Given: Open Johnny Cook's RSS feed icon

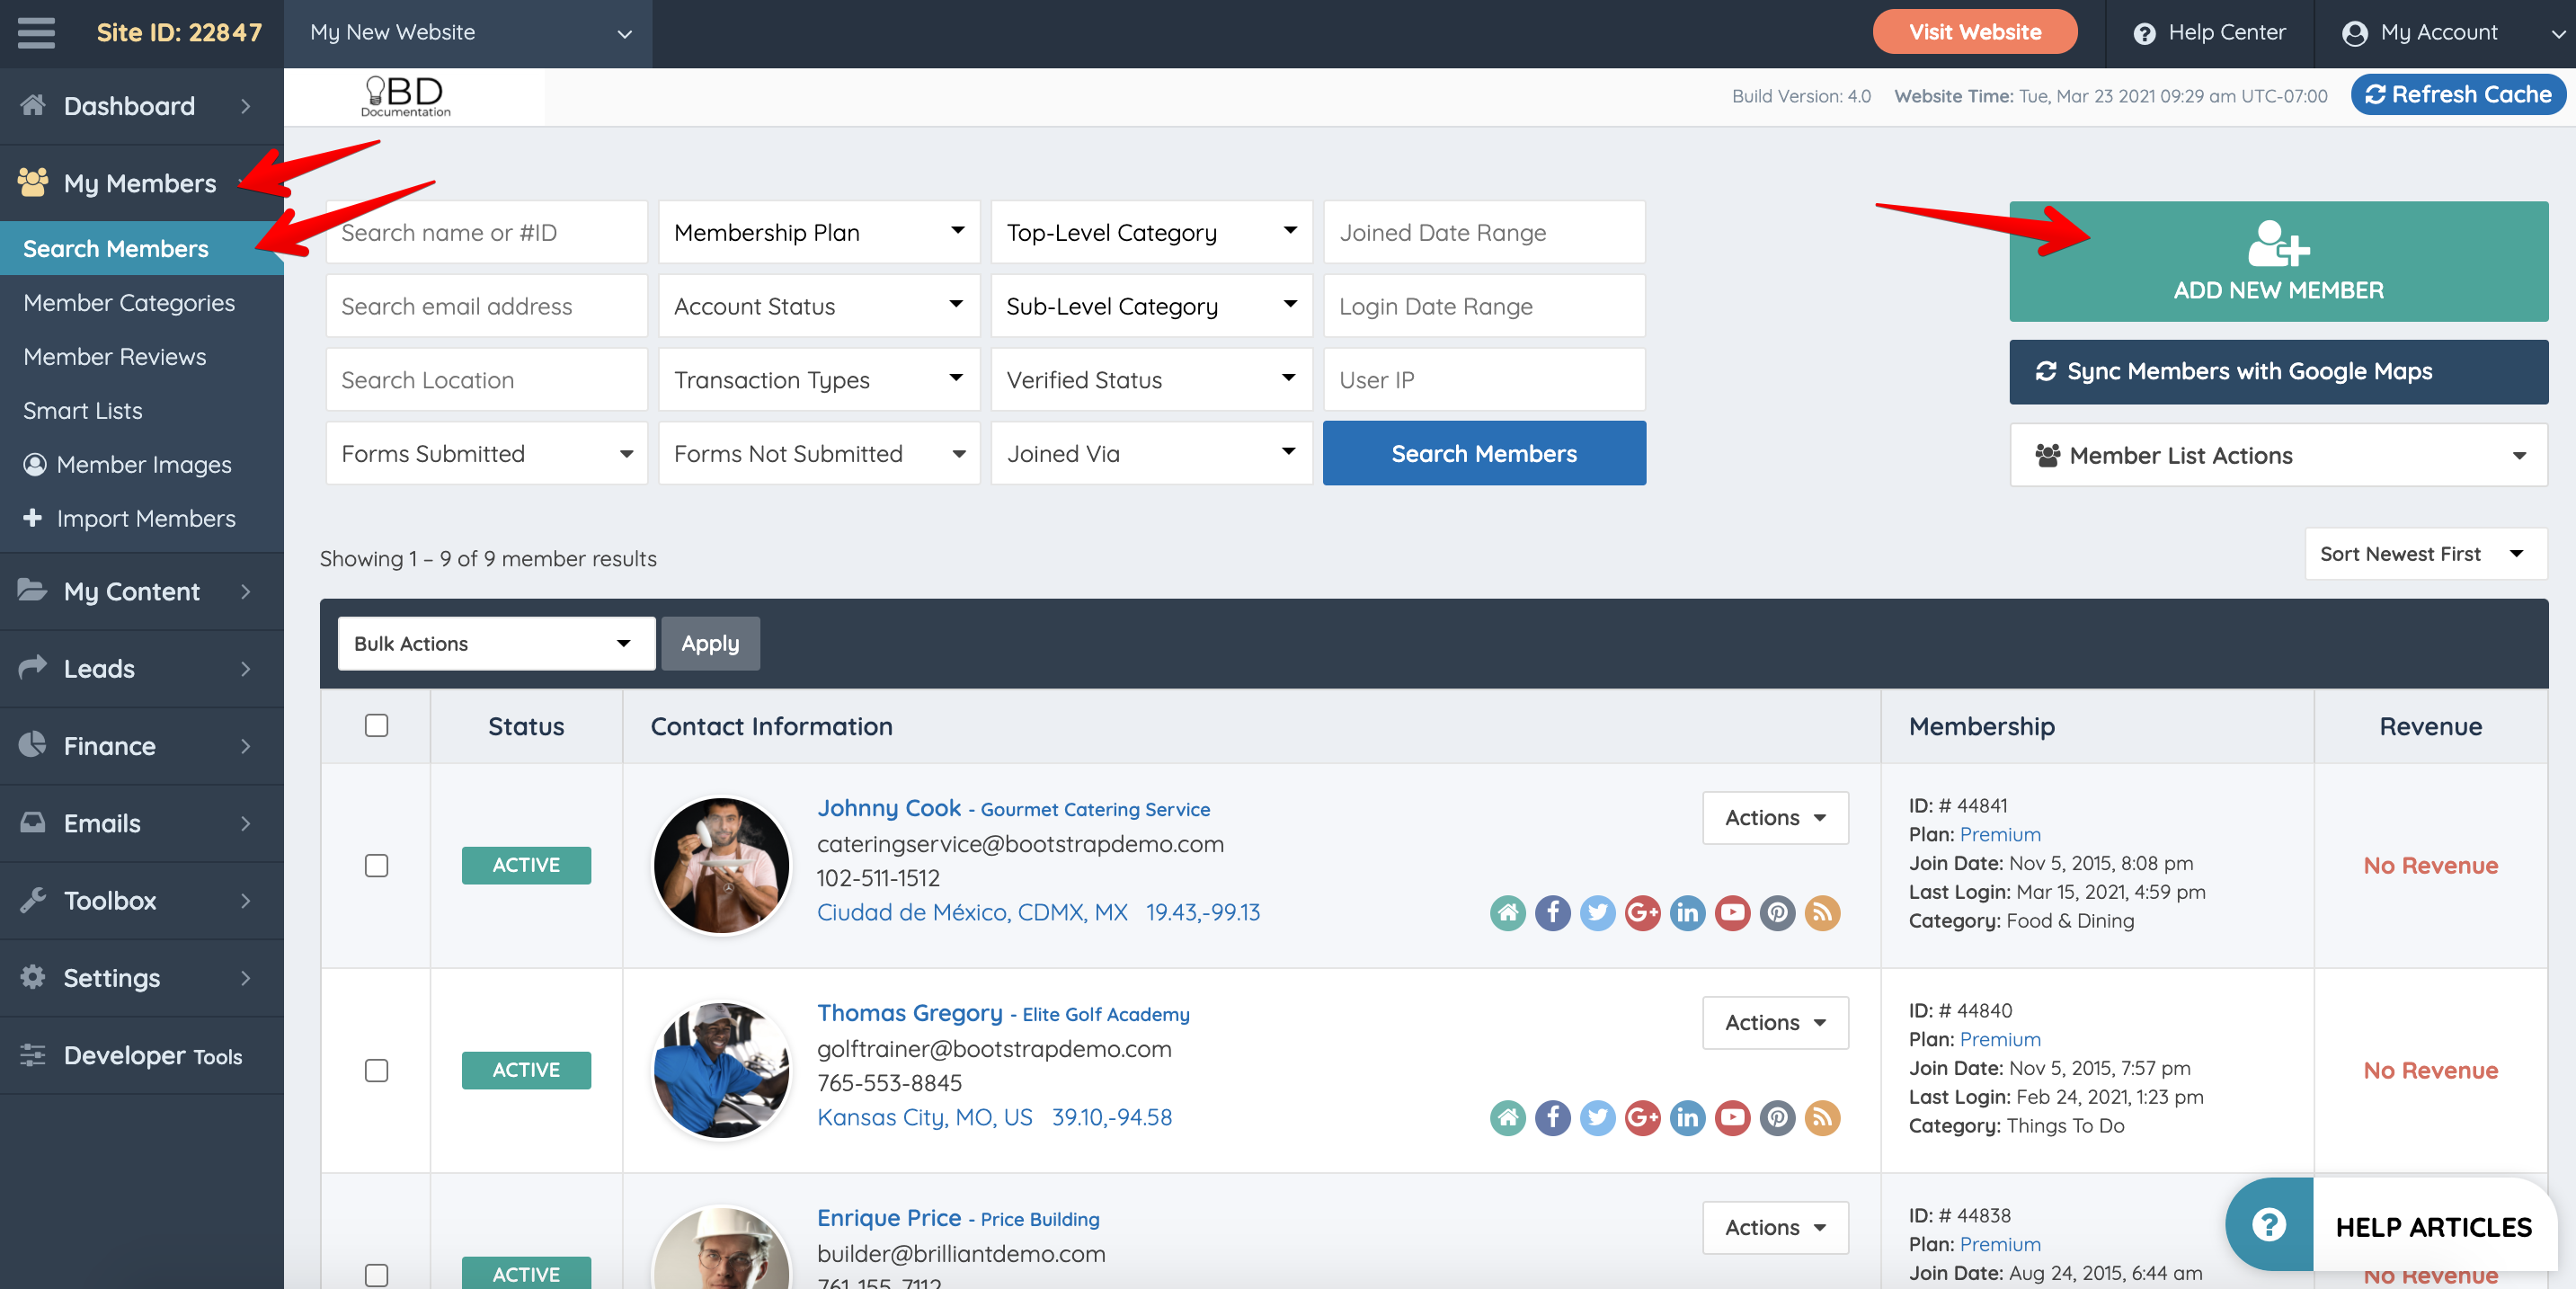Looking at the screenshot, I should click(x=1822, y=912).
